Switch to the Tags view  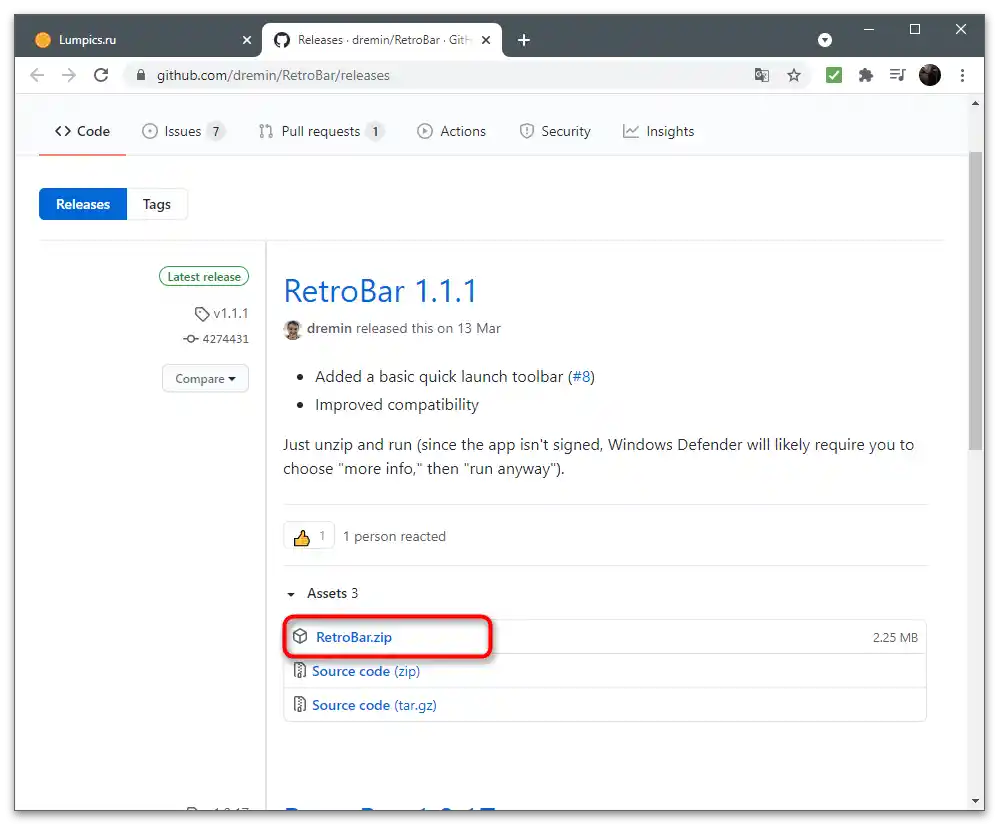[157, 204]
